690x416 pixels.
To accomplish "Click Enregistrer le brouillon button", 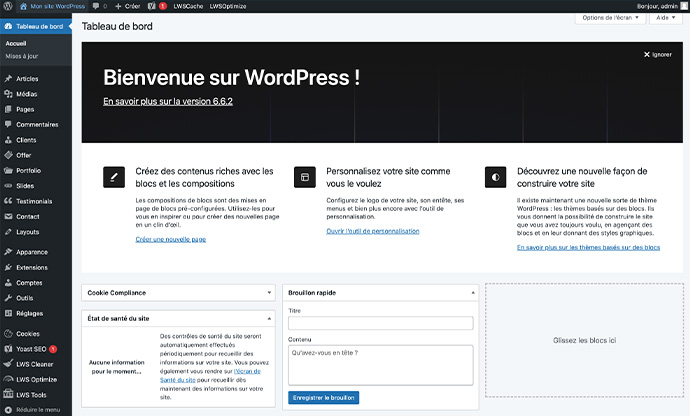I will pos(323,398).
